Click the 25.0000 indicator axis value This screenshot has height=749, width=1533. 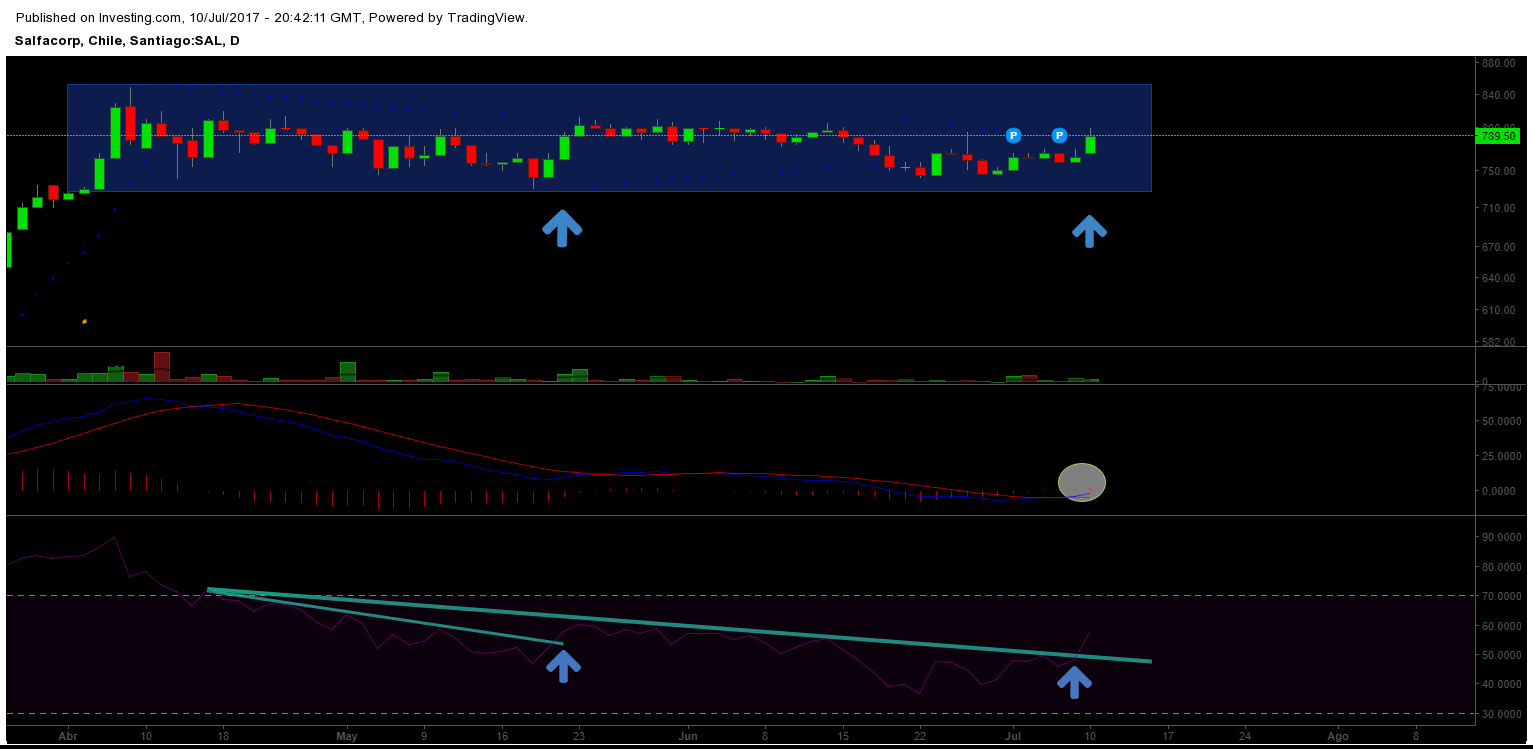pyautogui.click(x=1500, y=457)
